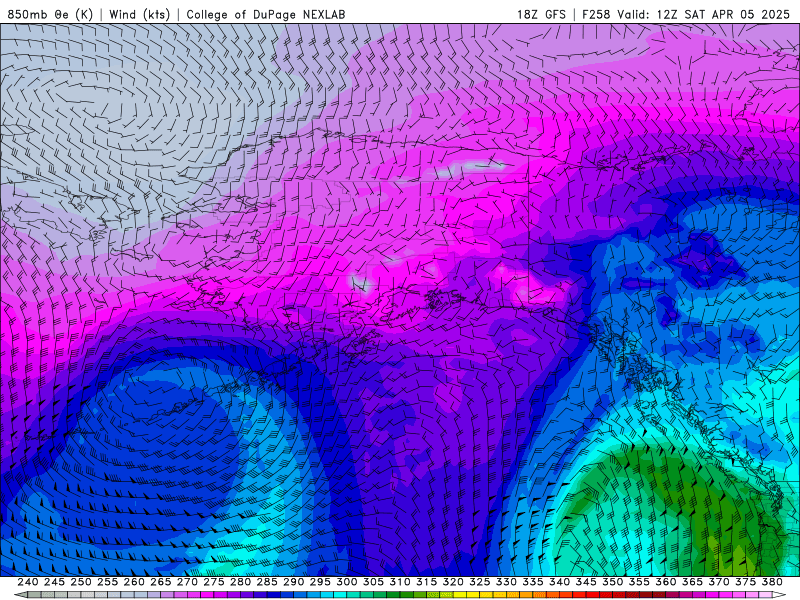Click the 240 value on the color scale

pyautogui.click(x=28, y=582)
